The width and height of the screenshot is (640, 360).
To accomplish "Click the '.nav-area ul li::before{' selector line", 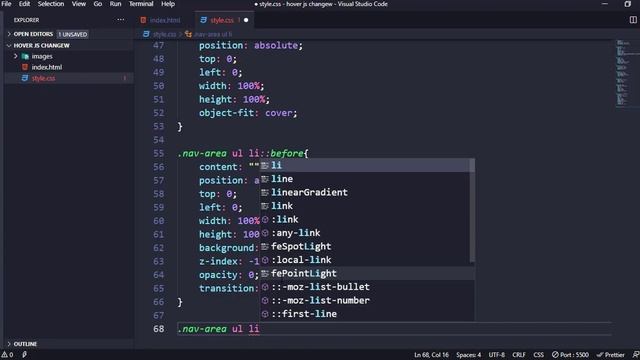I will (x=243, y=153).
